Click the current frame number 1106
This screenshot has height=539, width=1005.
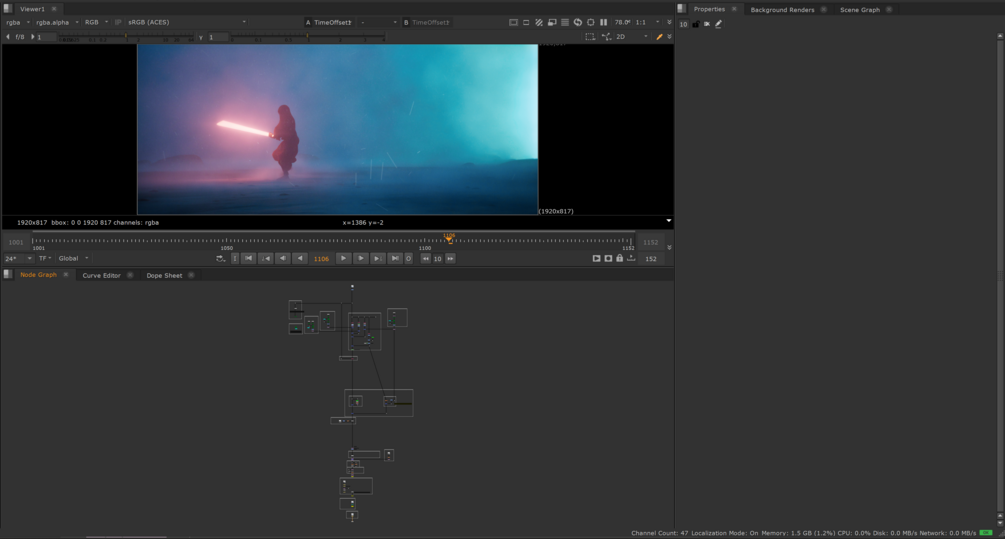[x=321, y=259]
